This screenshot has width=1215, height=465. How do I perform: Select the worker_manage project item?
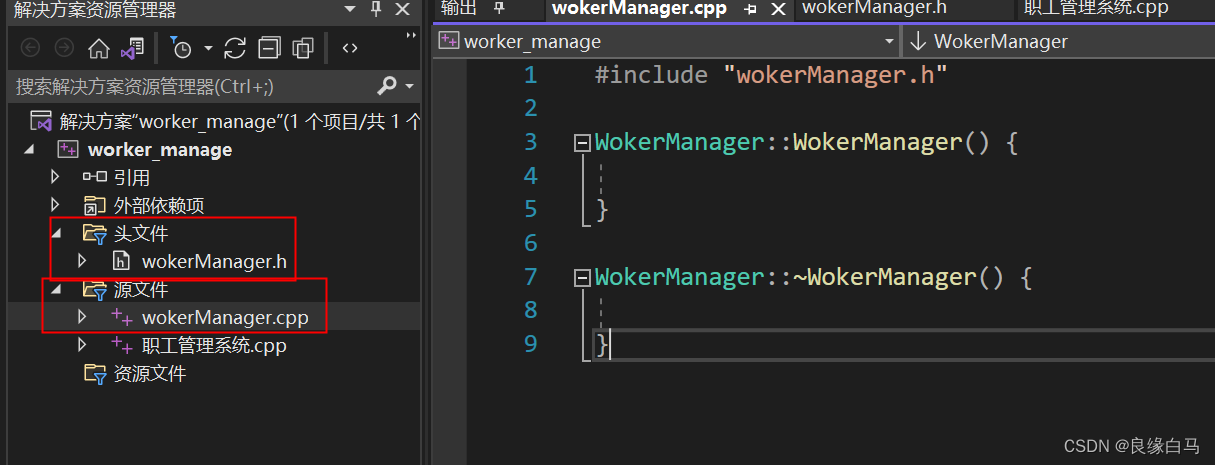160,150
